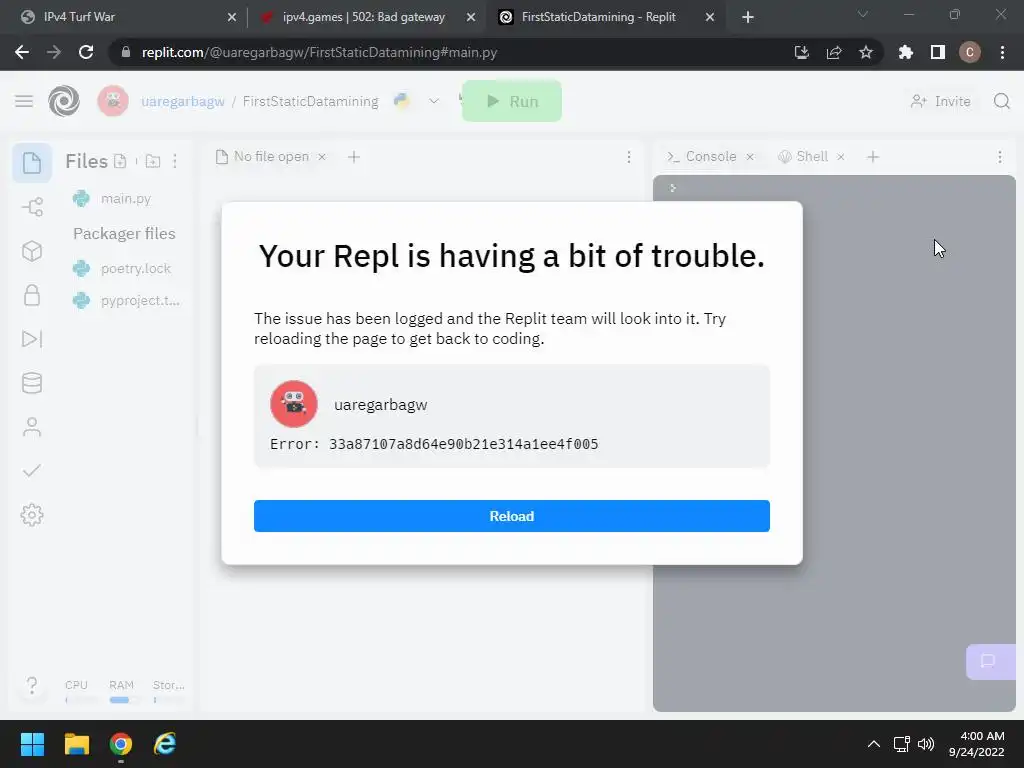Open the Chrome three-dot menu
The width and height of the screenshot is (1024, 768).
[x=1002, y=52]
